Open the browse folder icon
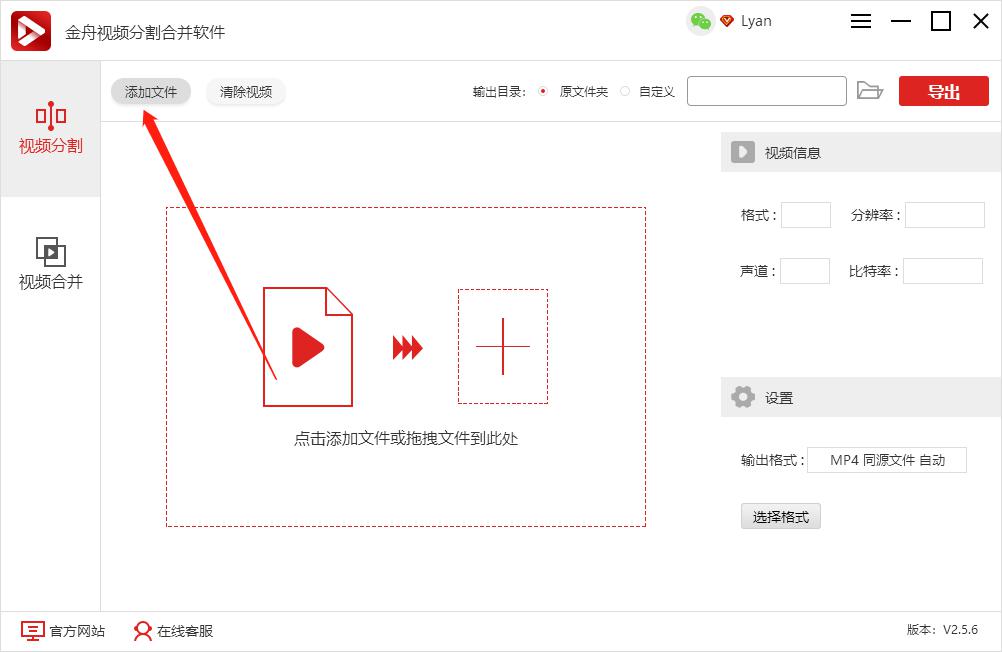The height and width of the screenshot is (652, 1002). click(x=870, y=91)
